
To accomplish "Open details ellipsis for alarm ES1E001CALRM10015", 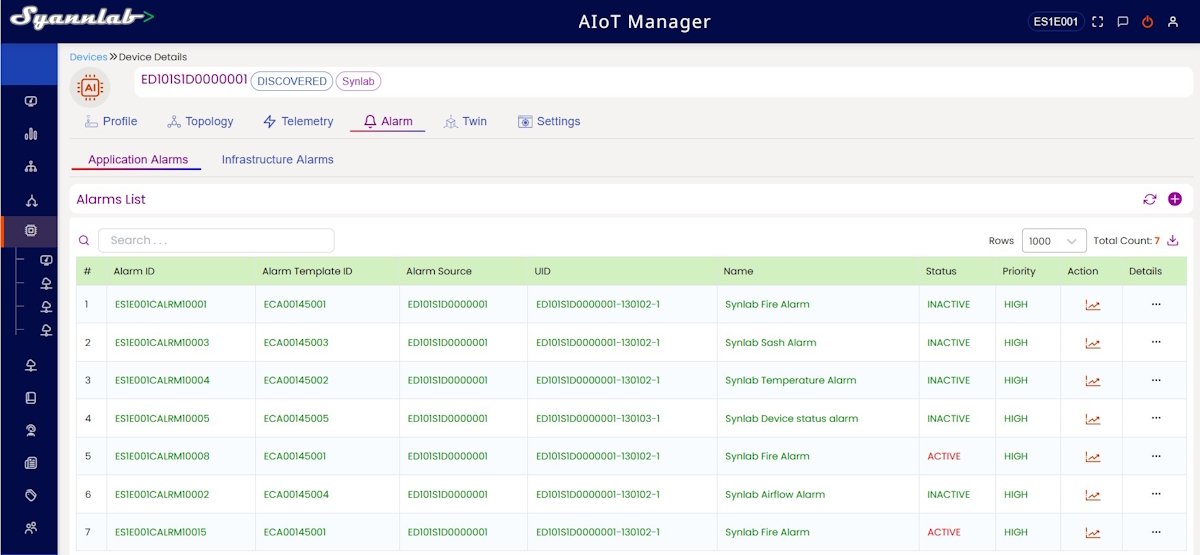I will click(x=1156, y=532).
